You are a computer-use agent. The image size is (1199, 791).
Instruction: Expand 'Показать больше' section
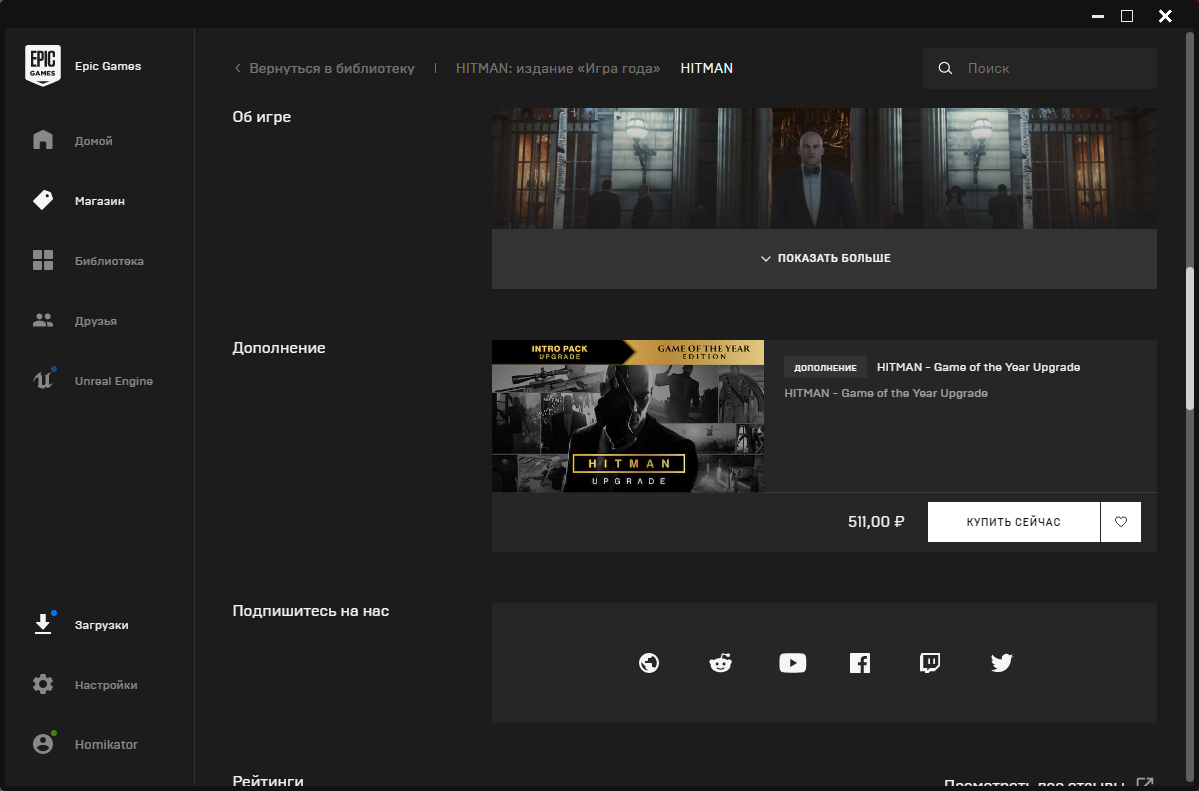824,258
